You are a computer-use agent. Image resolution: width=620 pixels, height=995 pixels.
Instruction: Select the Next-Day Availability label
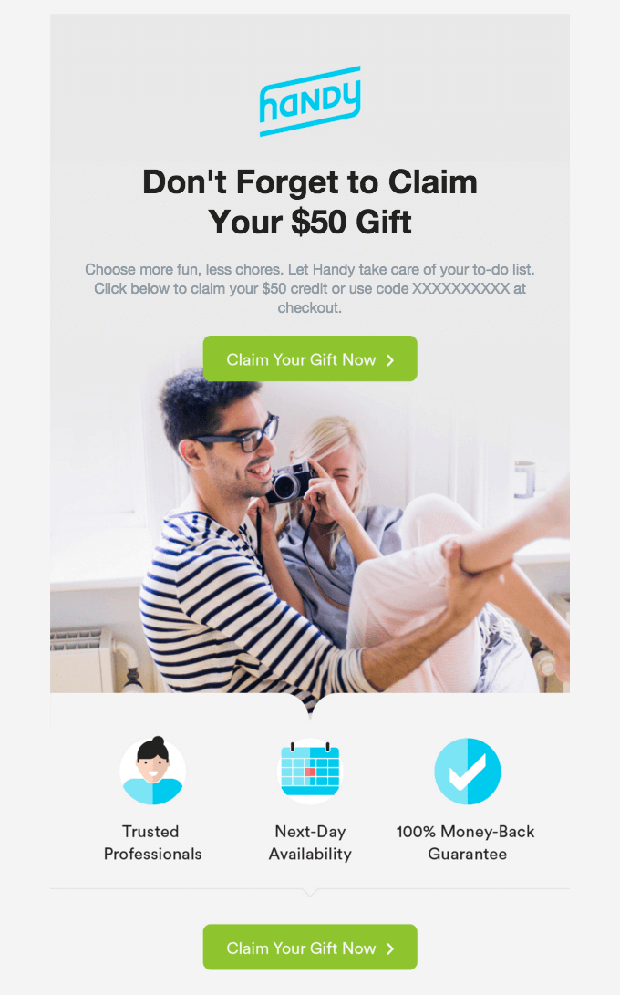click(310, 842)
